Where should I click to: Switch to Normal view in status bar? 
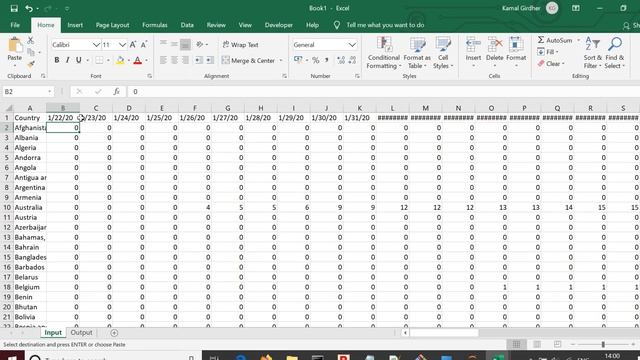click(x=516, y=344)
